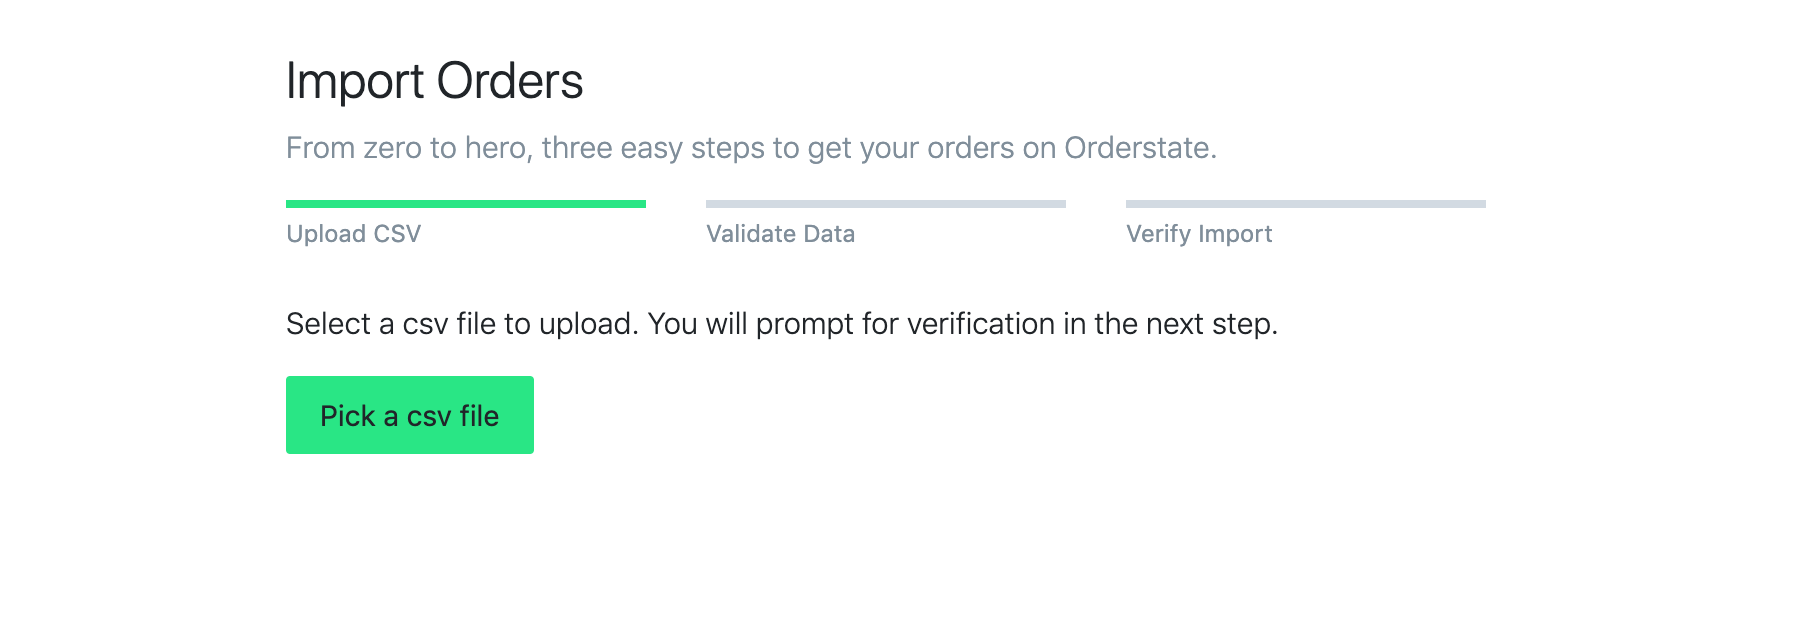Click the word Orders in the page heading

[x=510, y=81]
